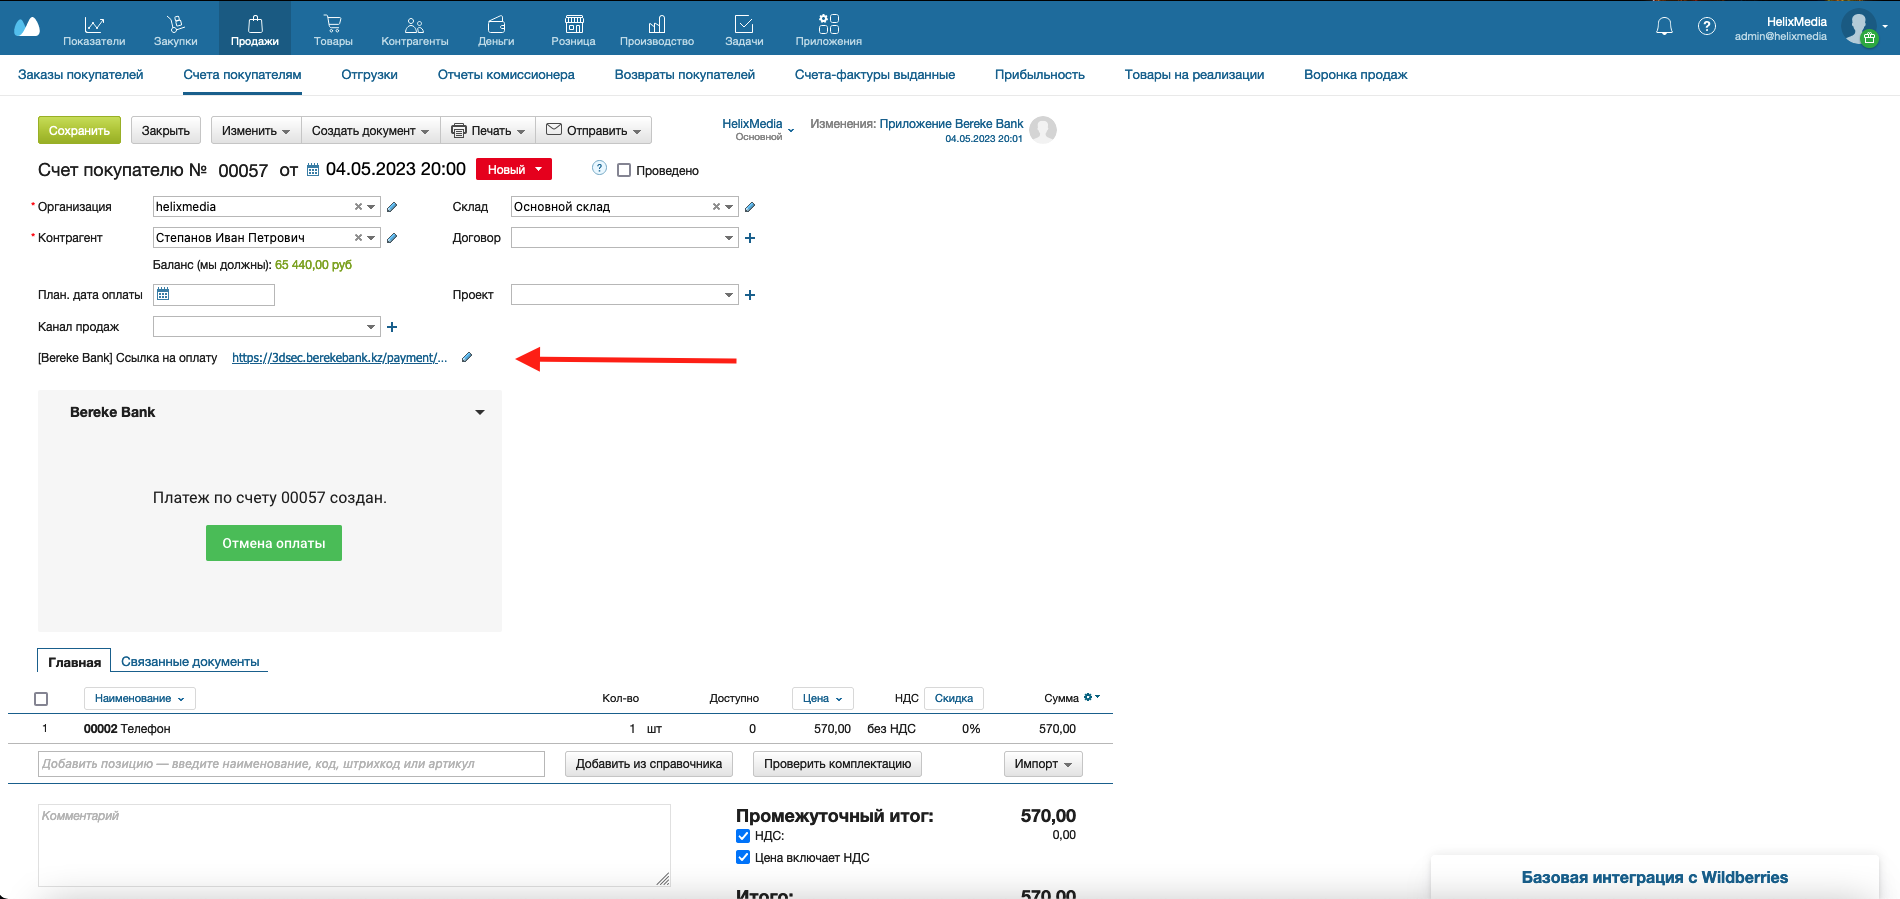Open the Наименование column dropdown
Image resolution: width=1900 pixels, height=899 pixels.
click(140, 698)
